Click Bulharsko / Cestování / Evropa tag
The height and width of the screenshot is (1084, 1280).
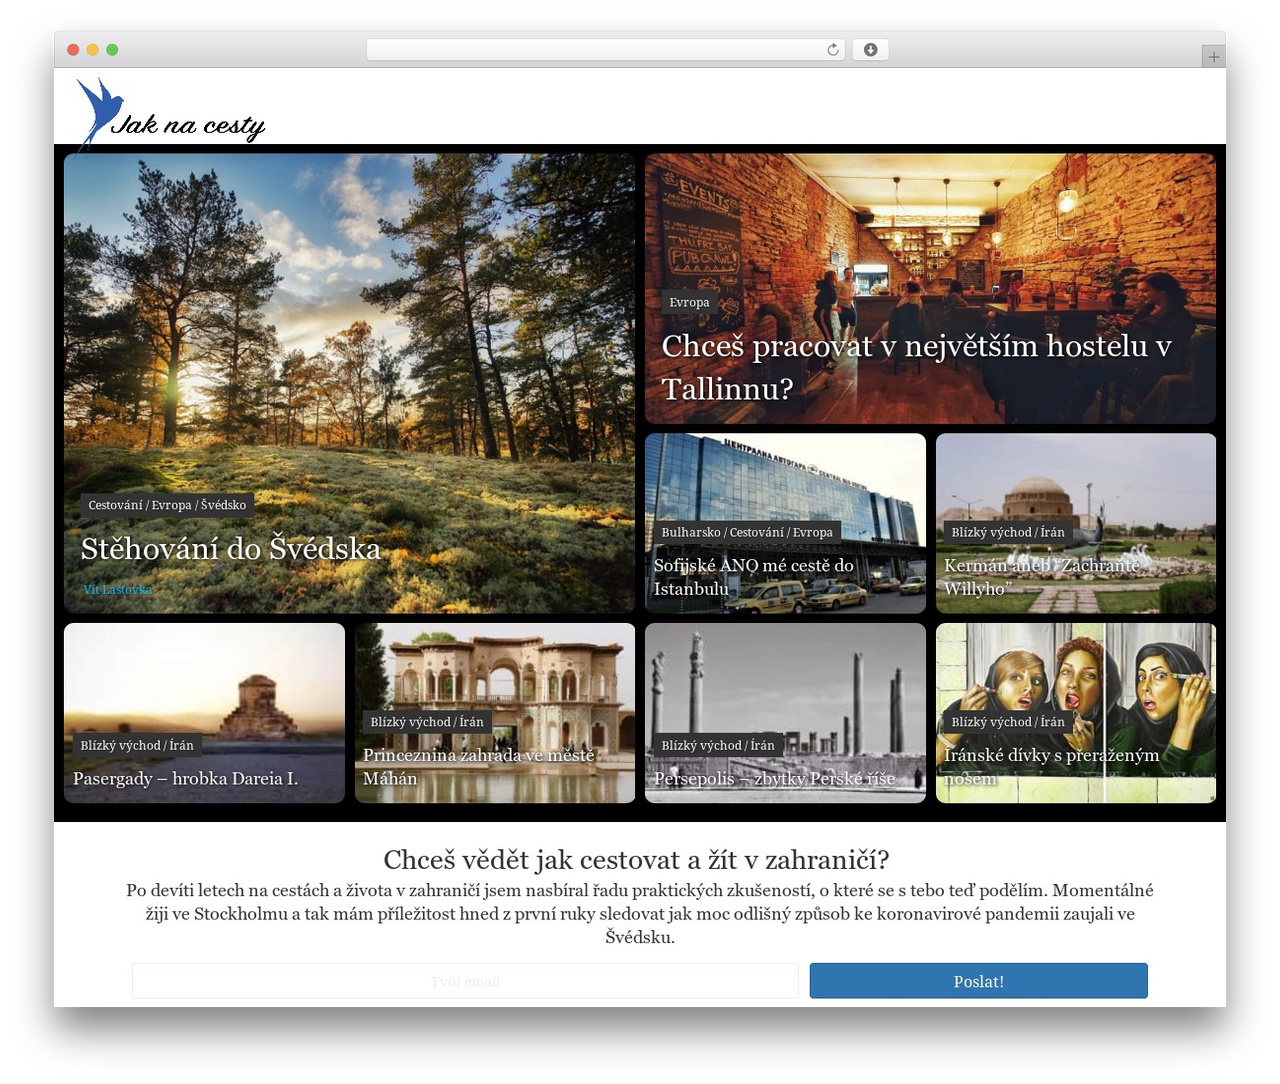click(747, 532)
